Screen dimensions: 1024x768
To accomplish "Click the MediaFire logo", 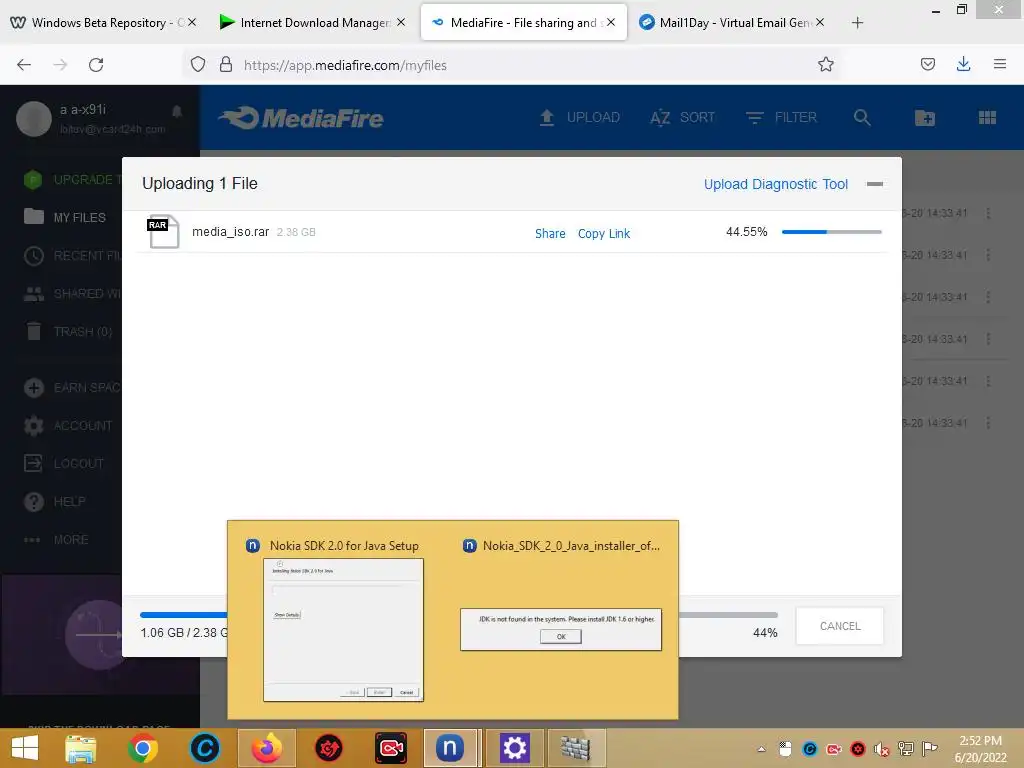I will coord(301,118).
